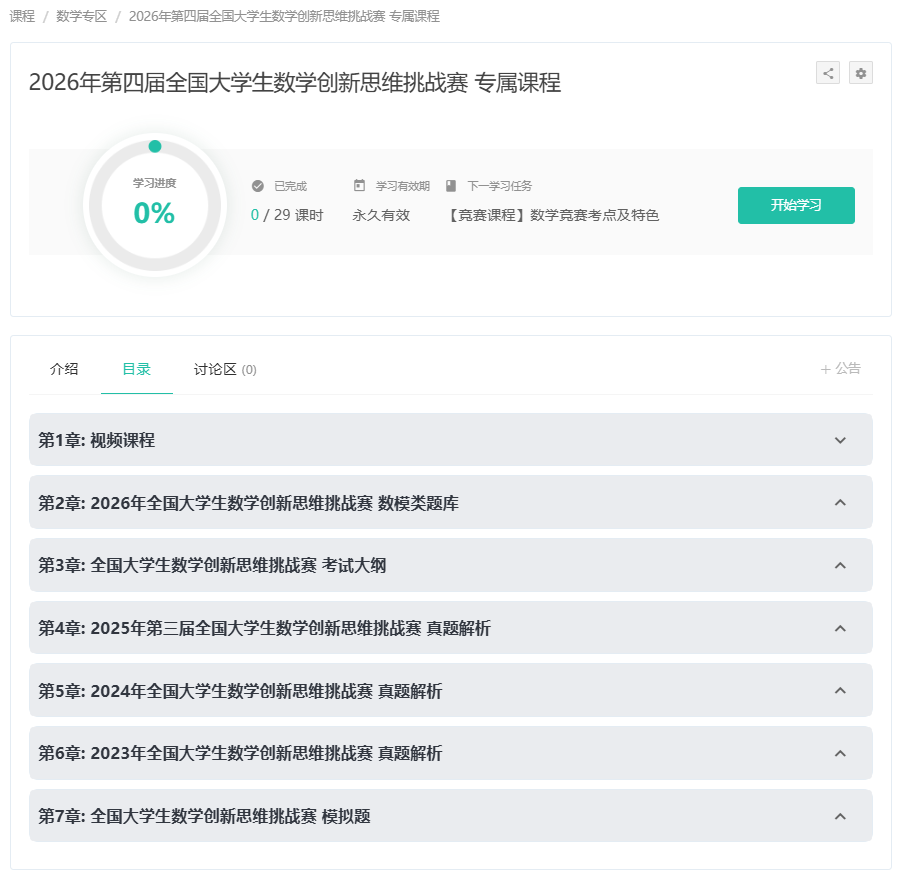Image resolution: width=900 pixels, height=877 pixels.
Task: Go to 课程 breadcrumb link
Action: pyautogui.click(x=22, y=17)
